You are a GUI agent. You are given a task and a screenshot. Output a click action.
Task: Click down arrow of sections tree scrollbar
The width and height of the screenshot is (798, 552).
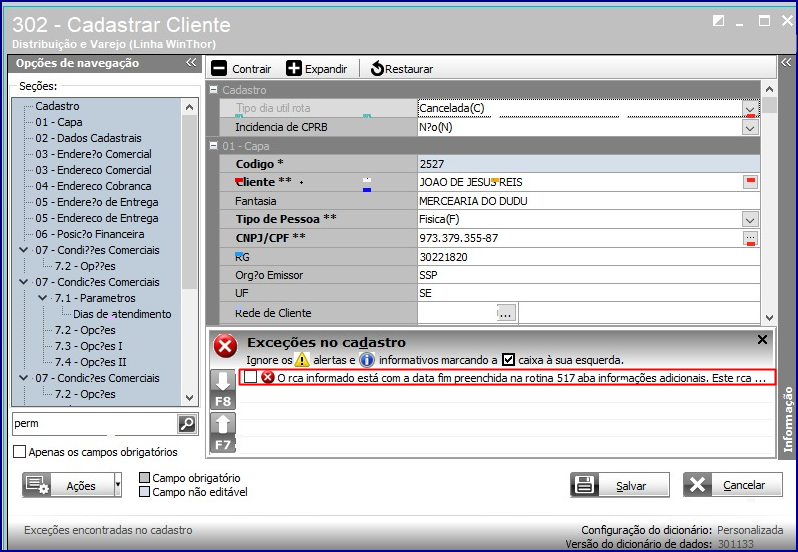[x=189, y=398]
